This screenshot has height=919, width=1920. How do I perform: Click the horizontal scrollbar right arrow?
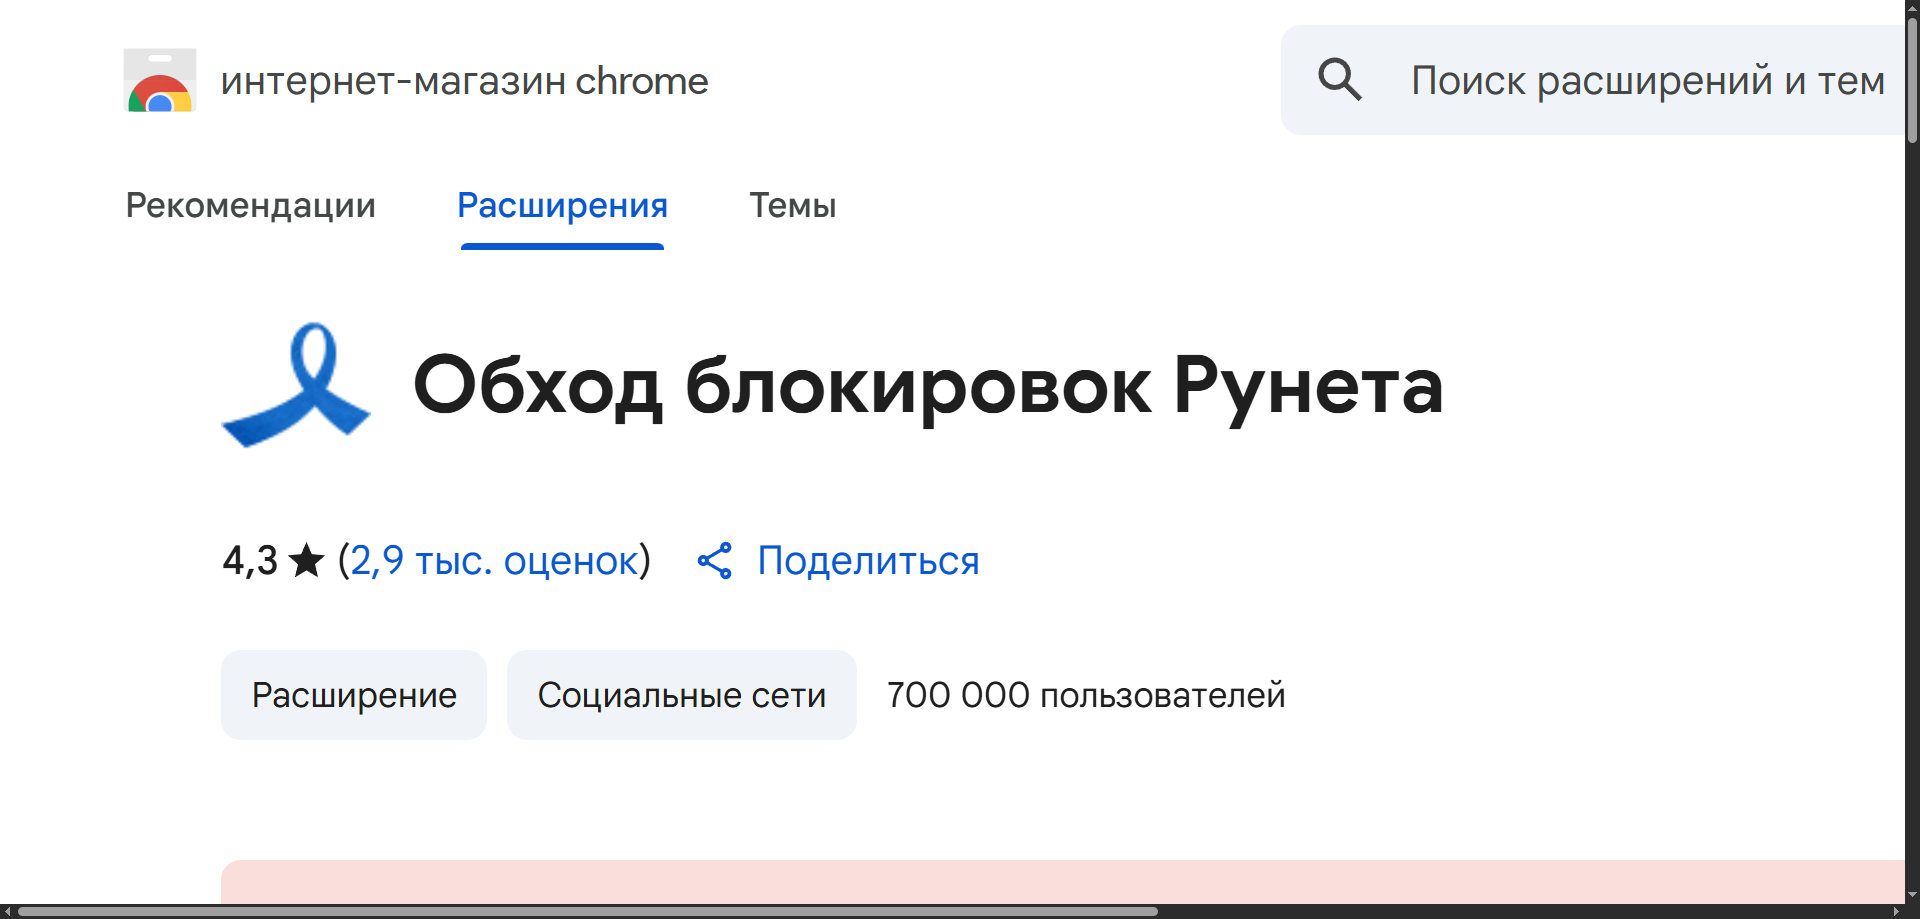click(1897, 912)
